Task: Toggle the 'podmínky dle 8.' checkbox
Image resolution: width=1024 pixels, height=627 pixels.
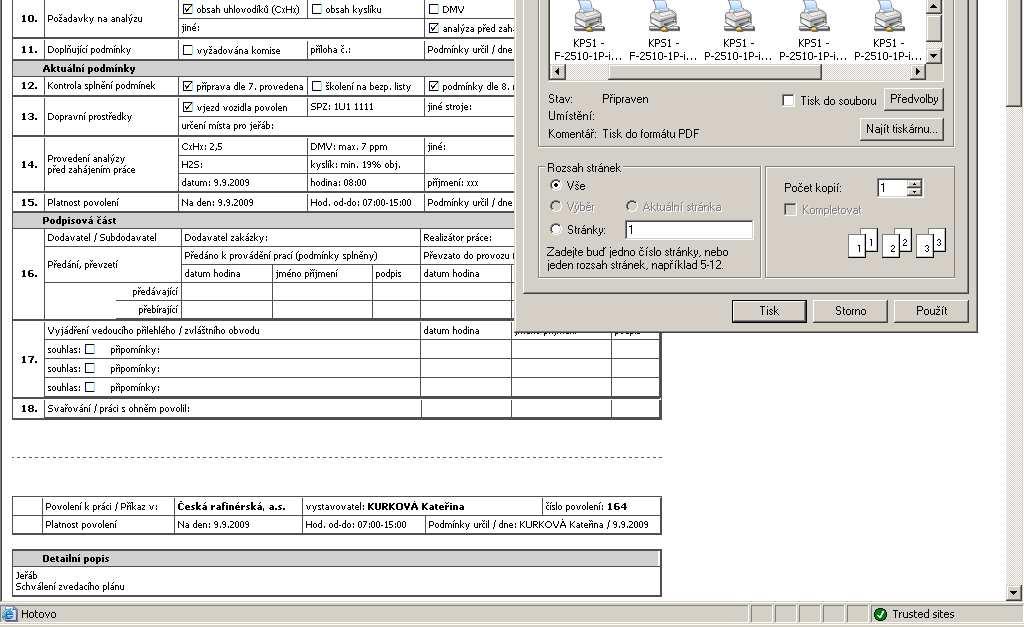Action: [x=434, y=86]
